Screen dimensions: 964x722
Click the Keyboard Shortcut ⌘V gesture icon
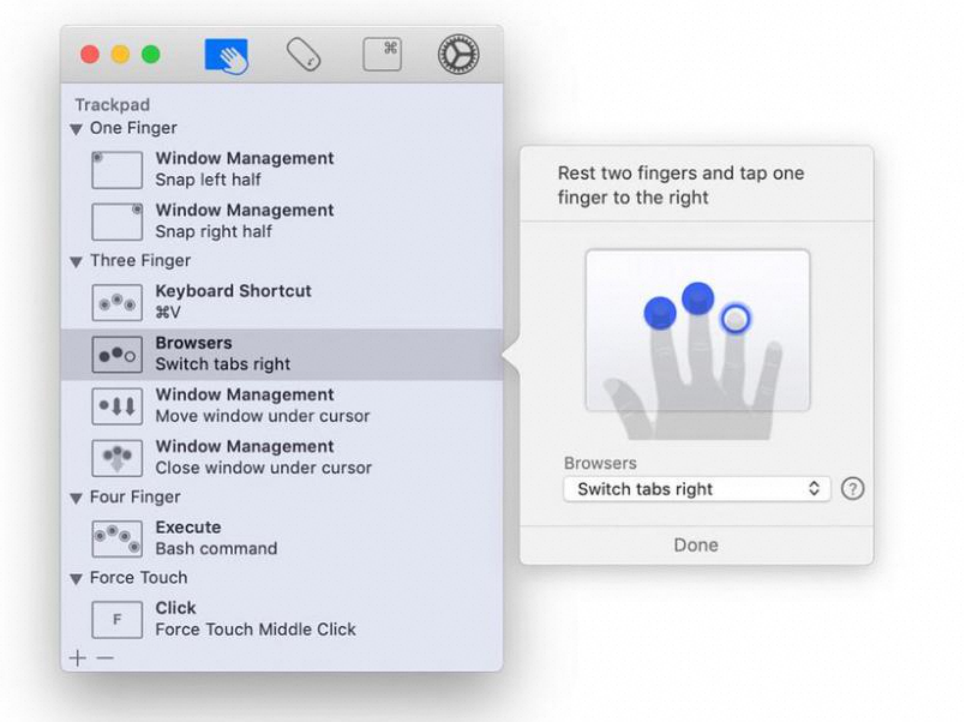click(117, 302)
